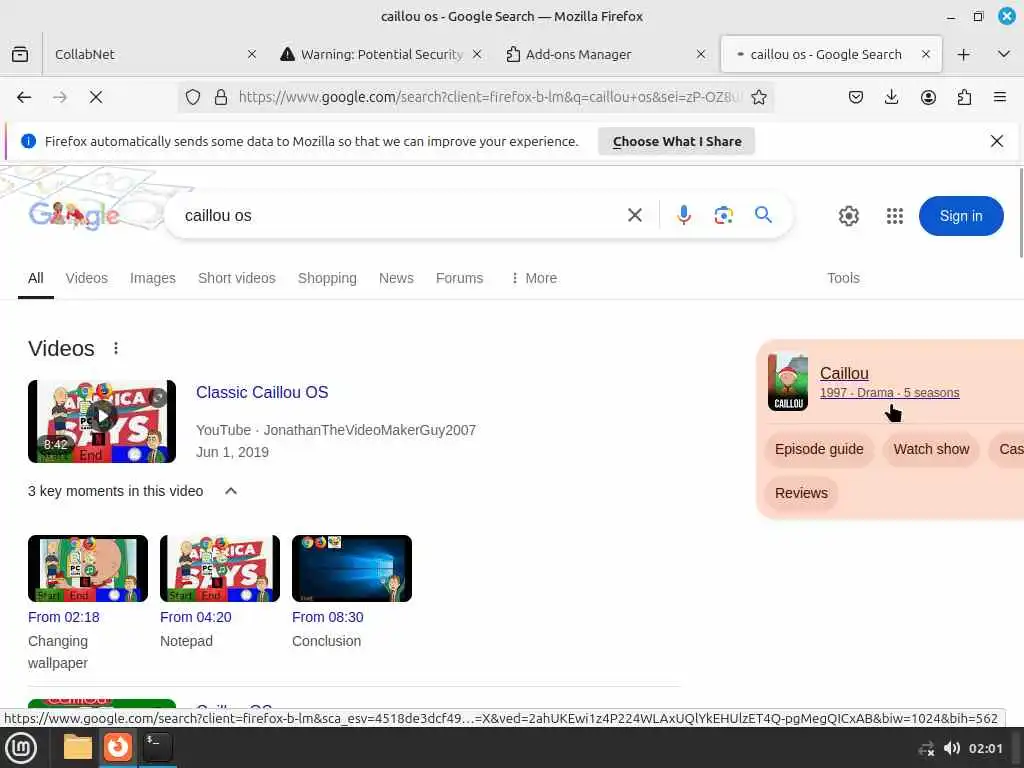
Task: Open a new browser tab
Action: [963, 54]
